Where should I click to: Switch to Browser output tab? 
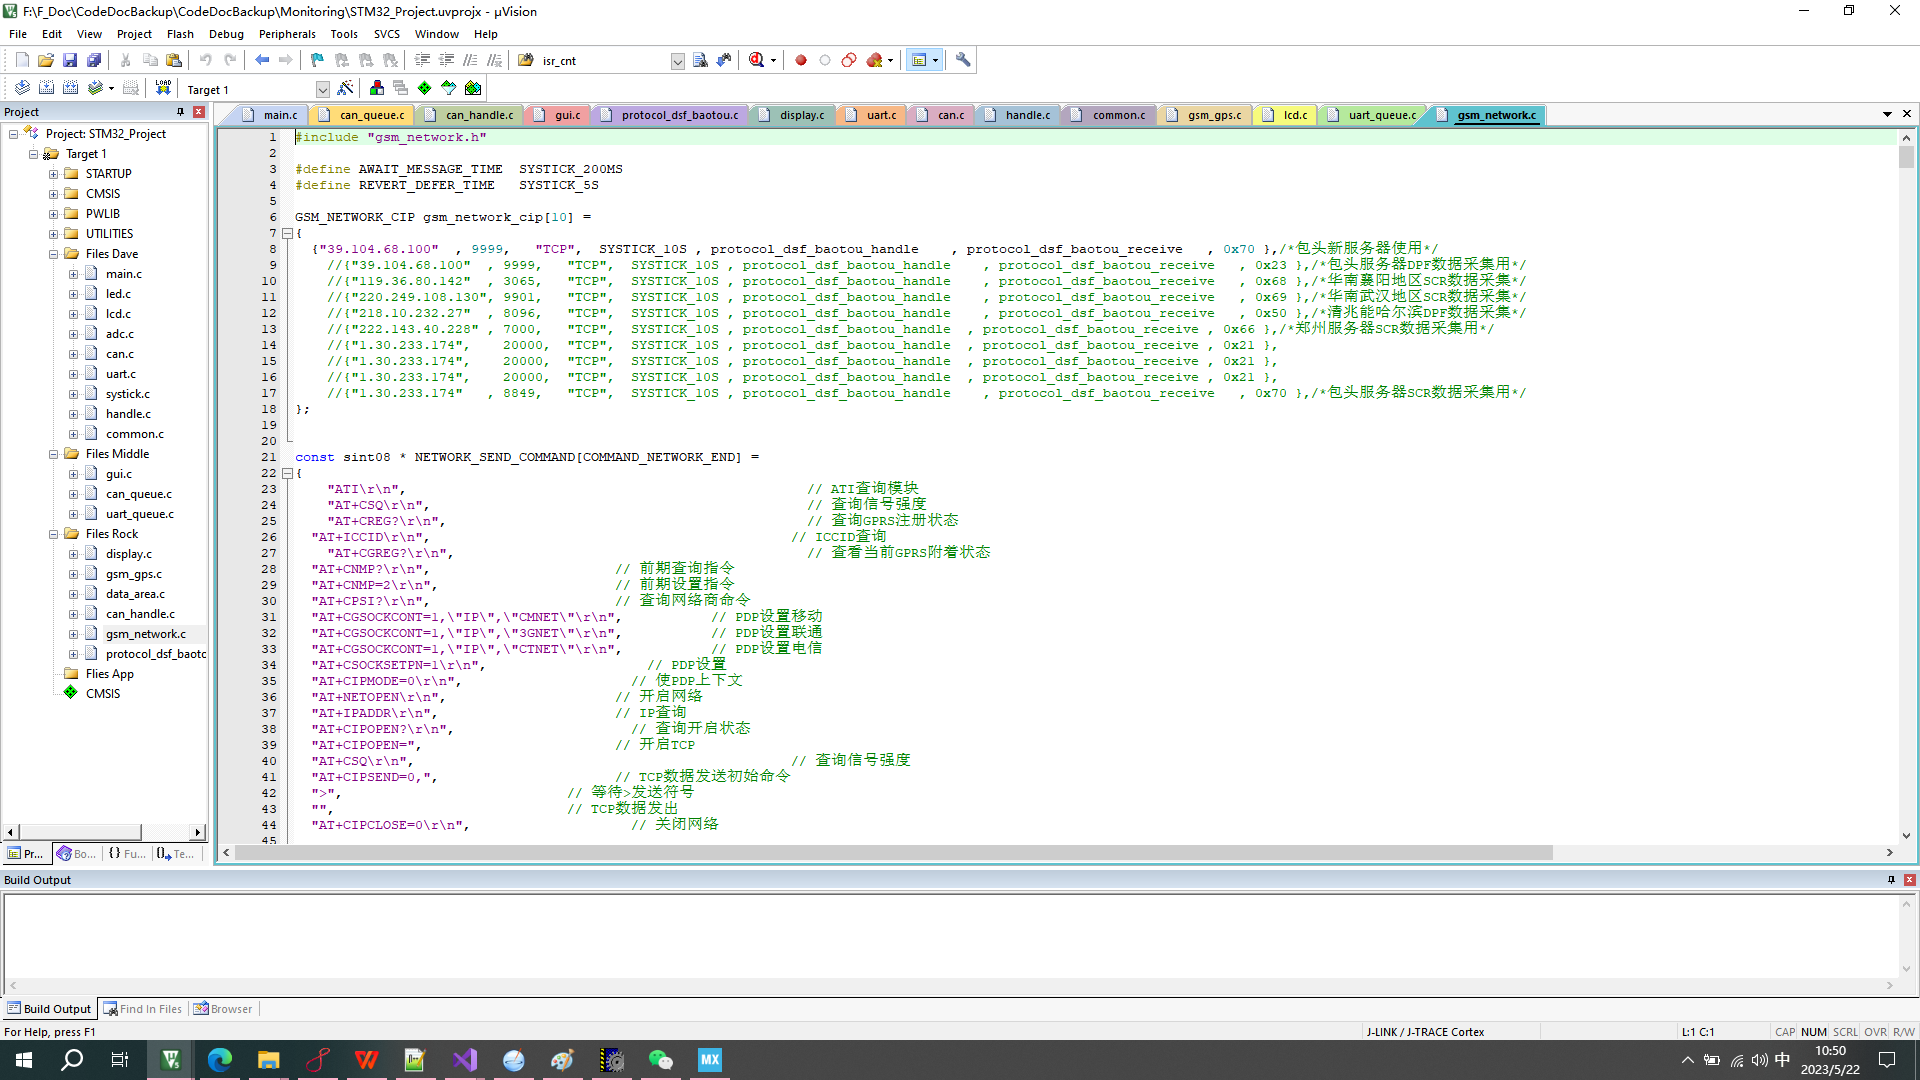(223, 1009)
